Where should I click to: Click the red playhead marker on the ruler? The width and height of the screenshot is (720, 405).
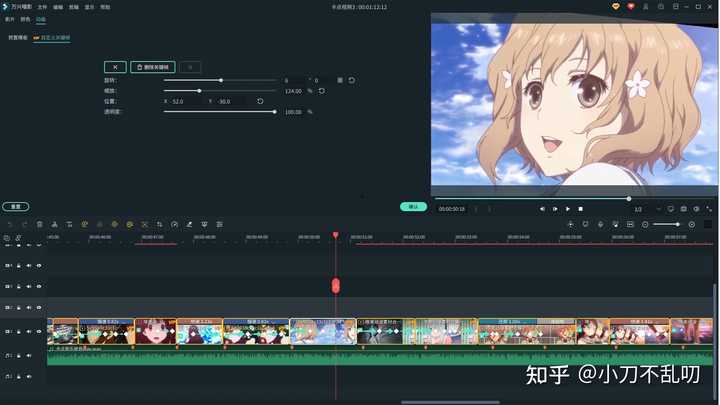(x=336, y=236)
